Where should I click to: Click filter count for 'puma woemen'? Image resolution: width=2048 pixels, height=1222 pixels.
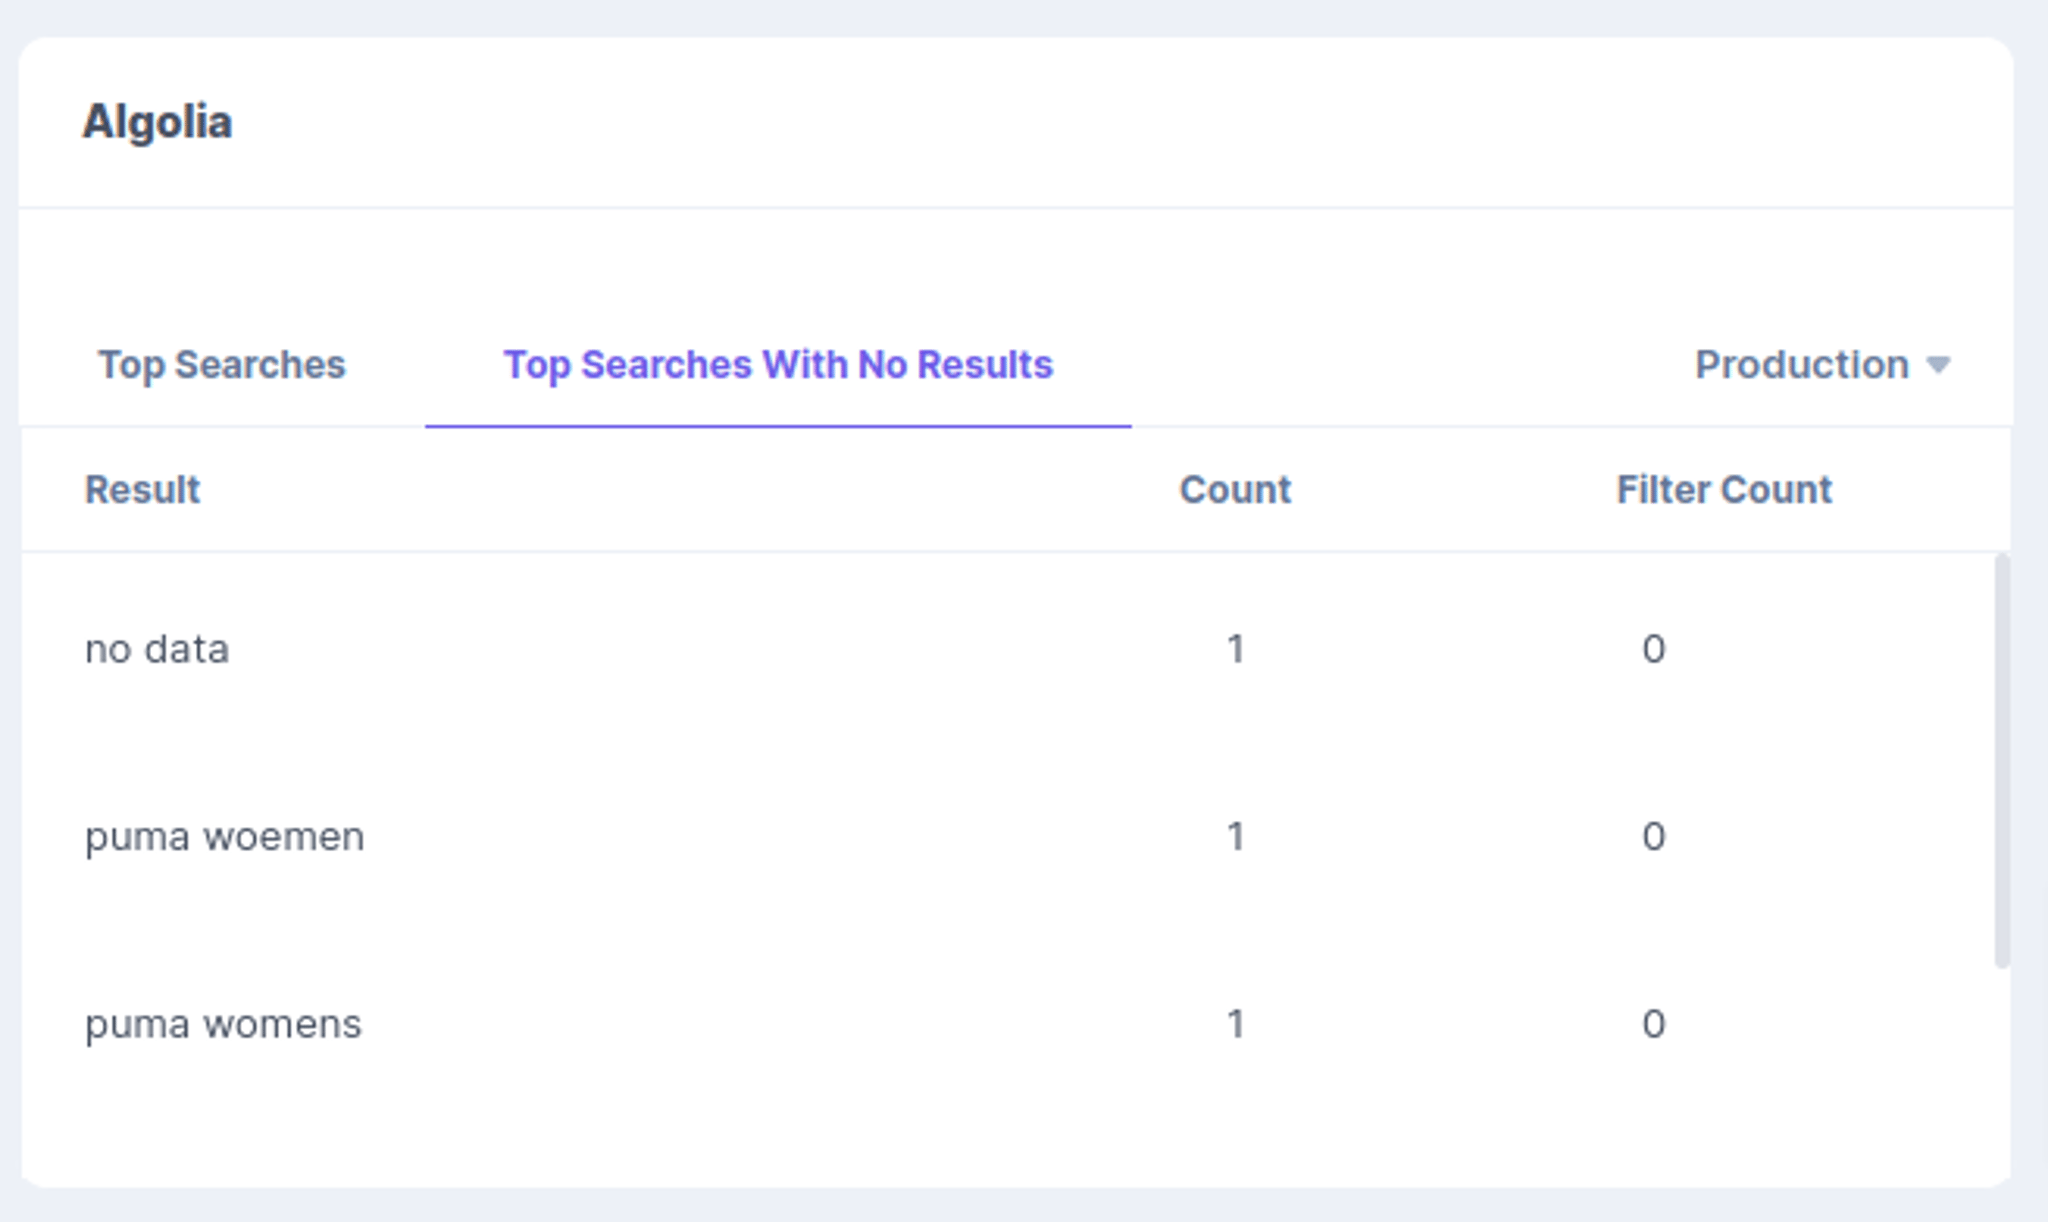1653,837
